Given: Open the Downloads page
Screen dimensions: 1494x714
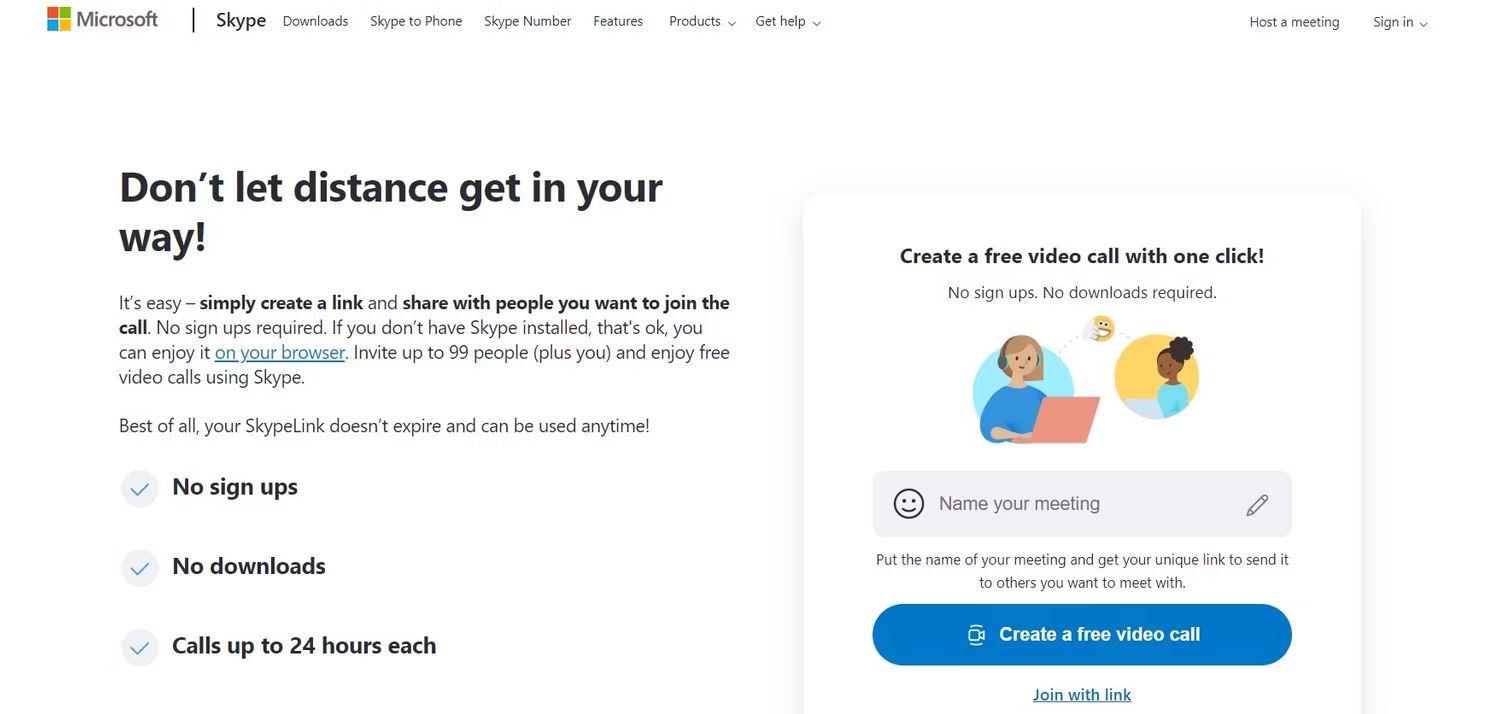Looking at the screenshot, I should point(315,21).
